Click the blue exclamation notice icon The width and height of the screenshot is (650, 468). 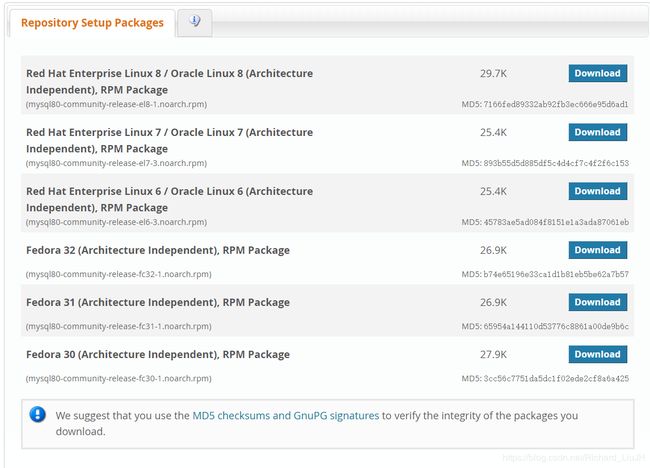37,414
